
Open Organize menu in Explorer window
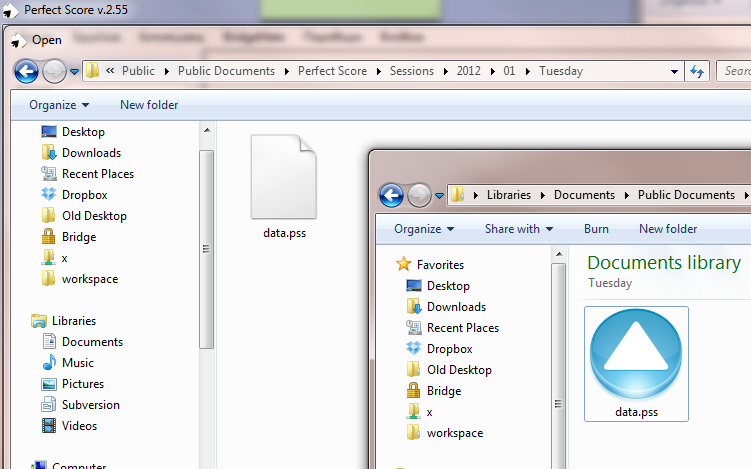tap(424, 229)
